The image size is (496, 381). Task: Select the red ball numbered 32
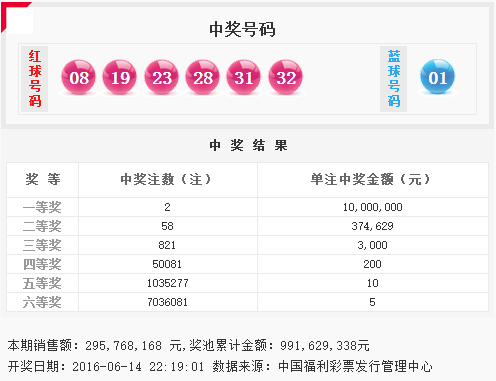pyautogui.click(x=286, y=77)
